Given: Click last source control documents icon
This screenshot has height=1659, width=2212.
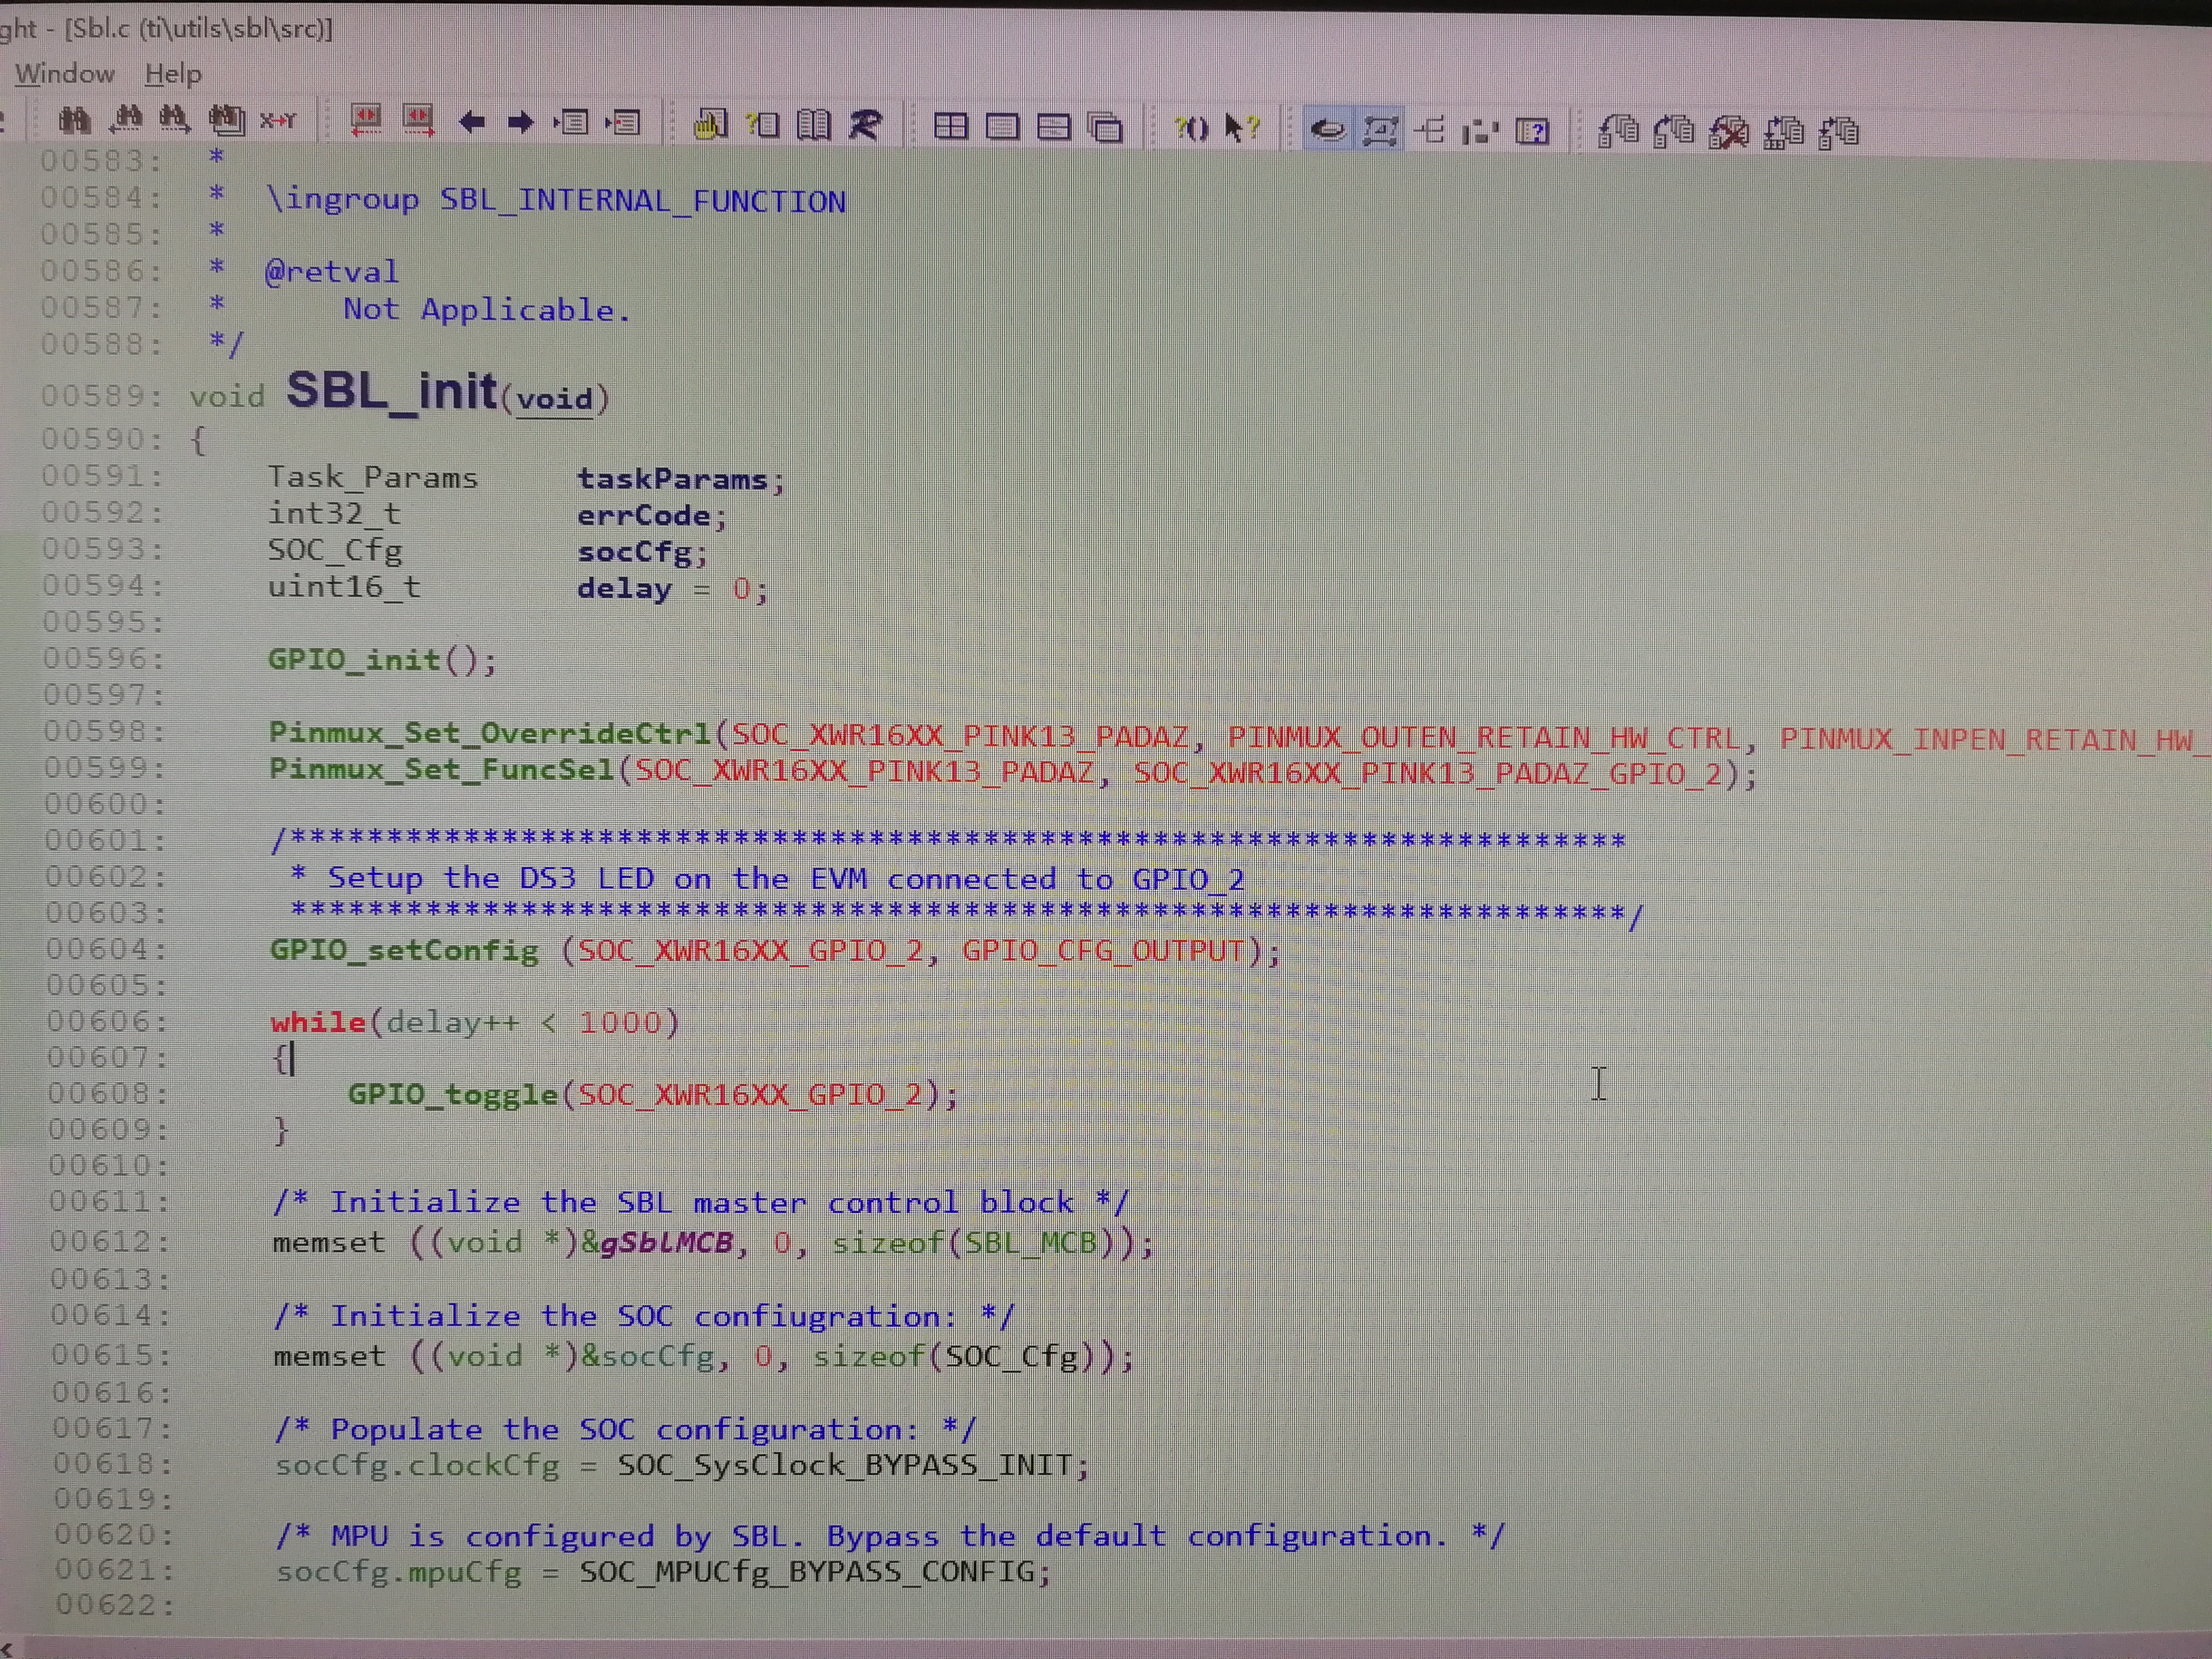Looking at the screenshot, I should pos(1838,133).
